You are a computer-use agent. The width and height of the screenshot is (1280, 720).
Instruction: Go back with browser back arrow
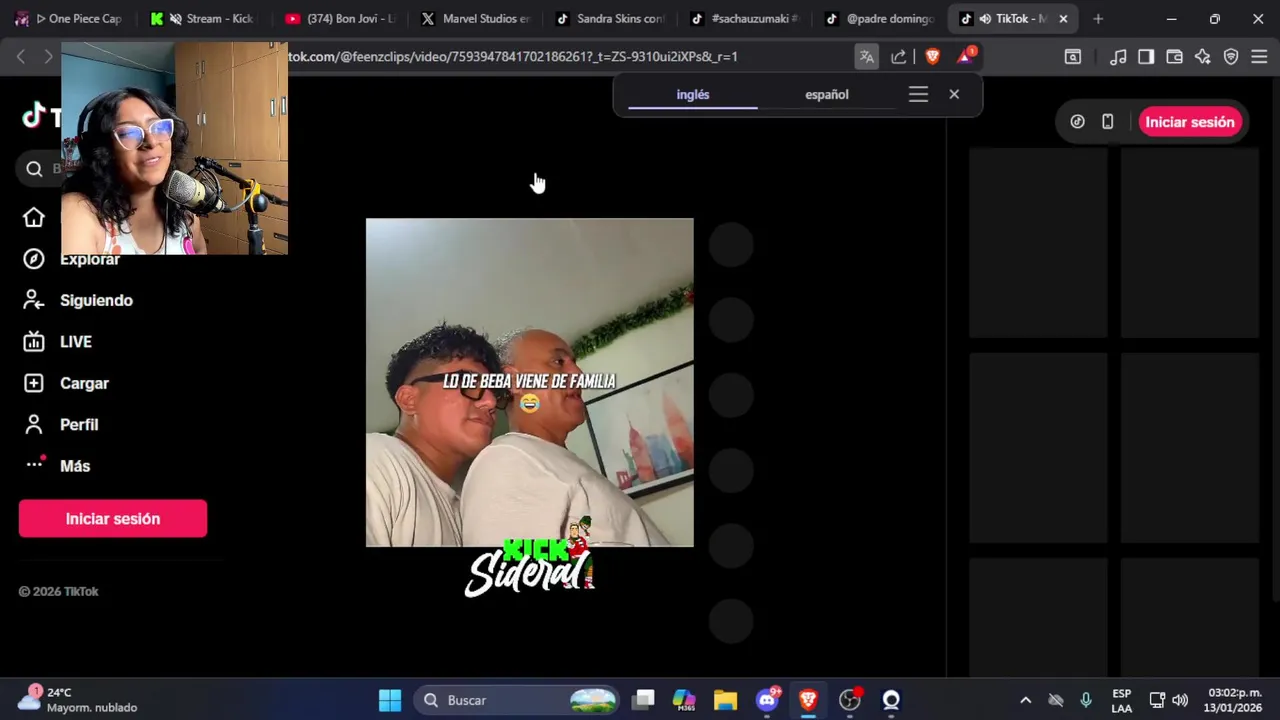coord(21,57)
